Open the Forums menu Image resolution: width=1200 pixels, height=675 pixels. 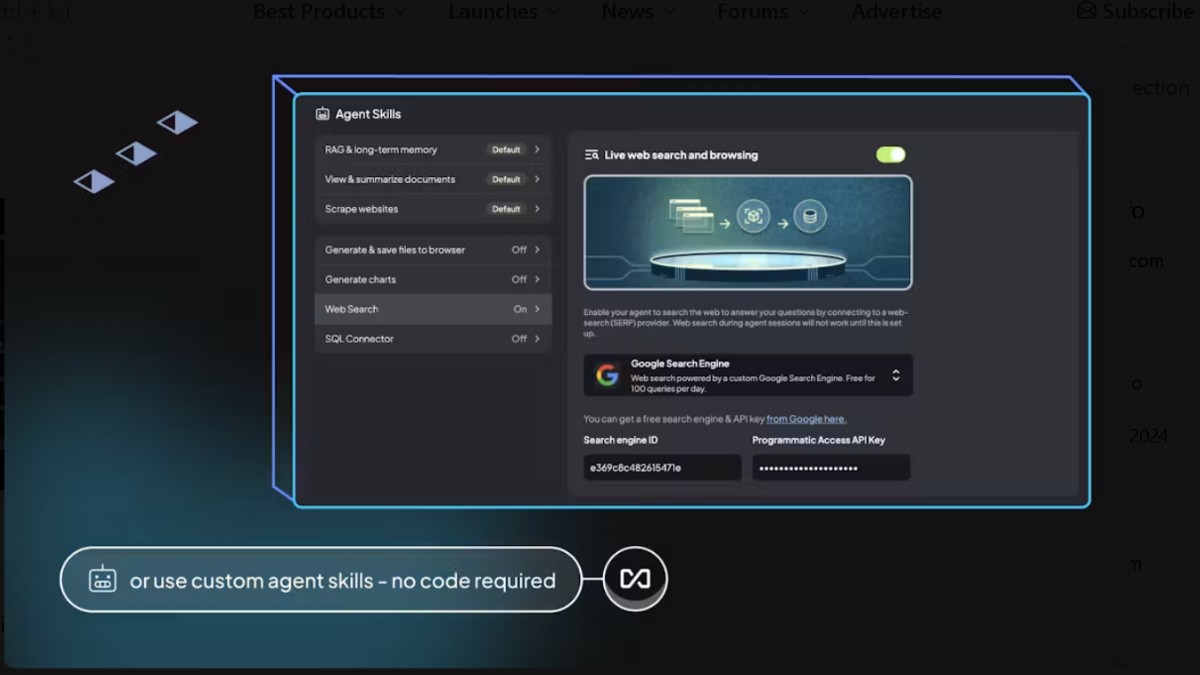763,12
